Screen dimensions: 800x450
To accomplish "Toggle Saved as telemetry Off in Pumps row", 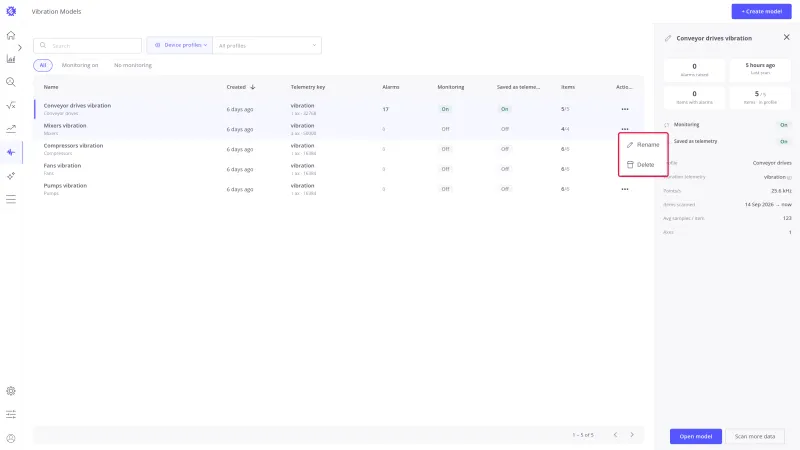I will point(505,189).
